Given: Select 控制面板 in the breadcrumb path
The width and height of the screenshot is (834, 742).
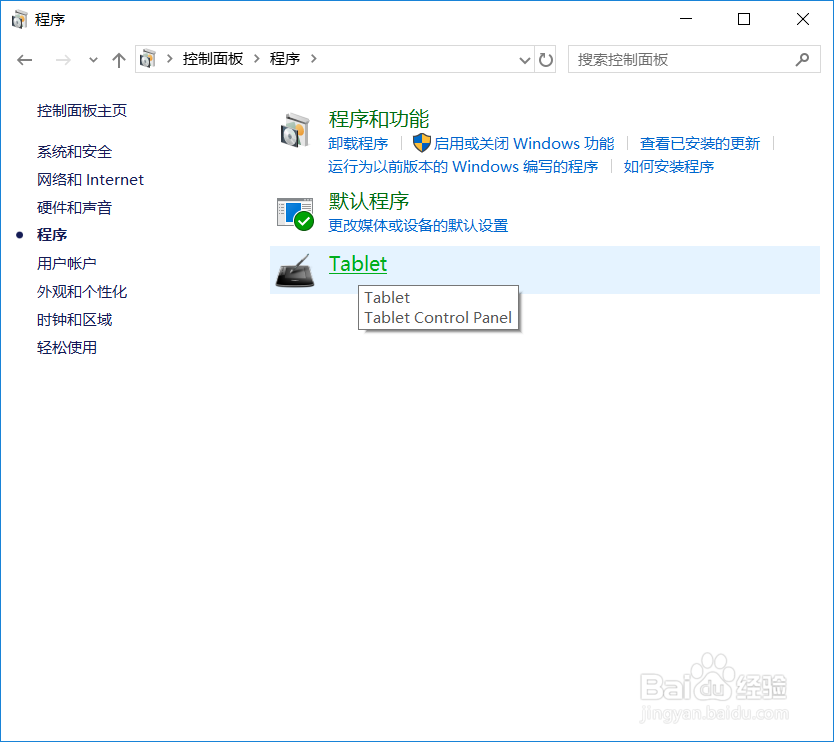Looking at the screenshot, I should pos(213,60).
